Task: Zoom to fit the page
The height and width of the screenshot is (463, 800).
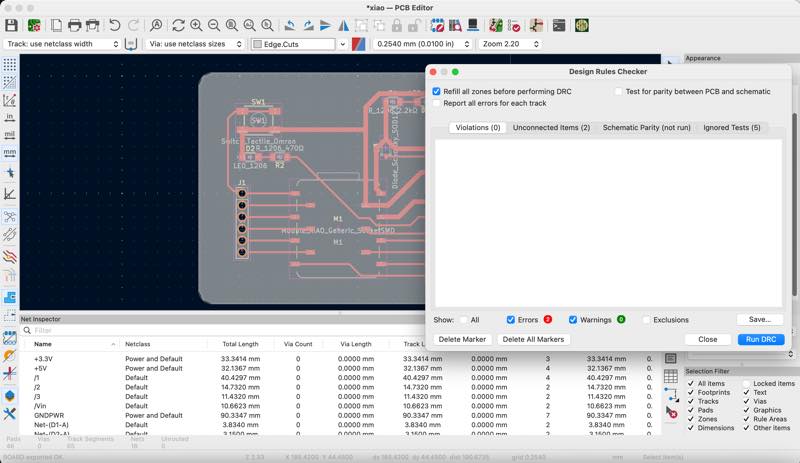Action: tap(231, 25)
